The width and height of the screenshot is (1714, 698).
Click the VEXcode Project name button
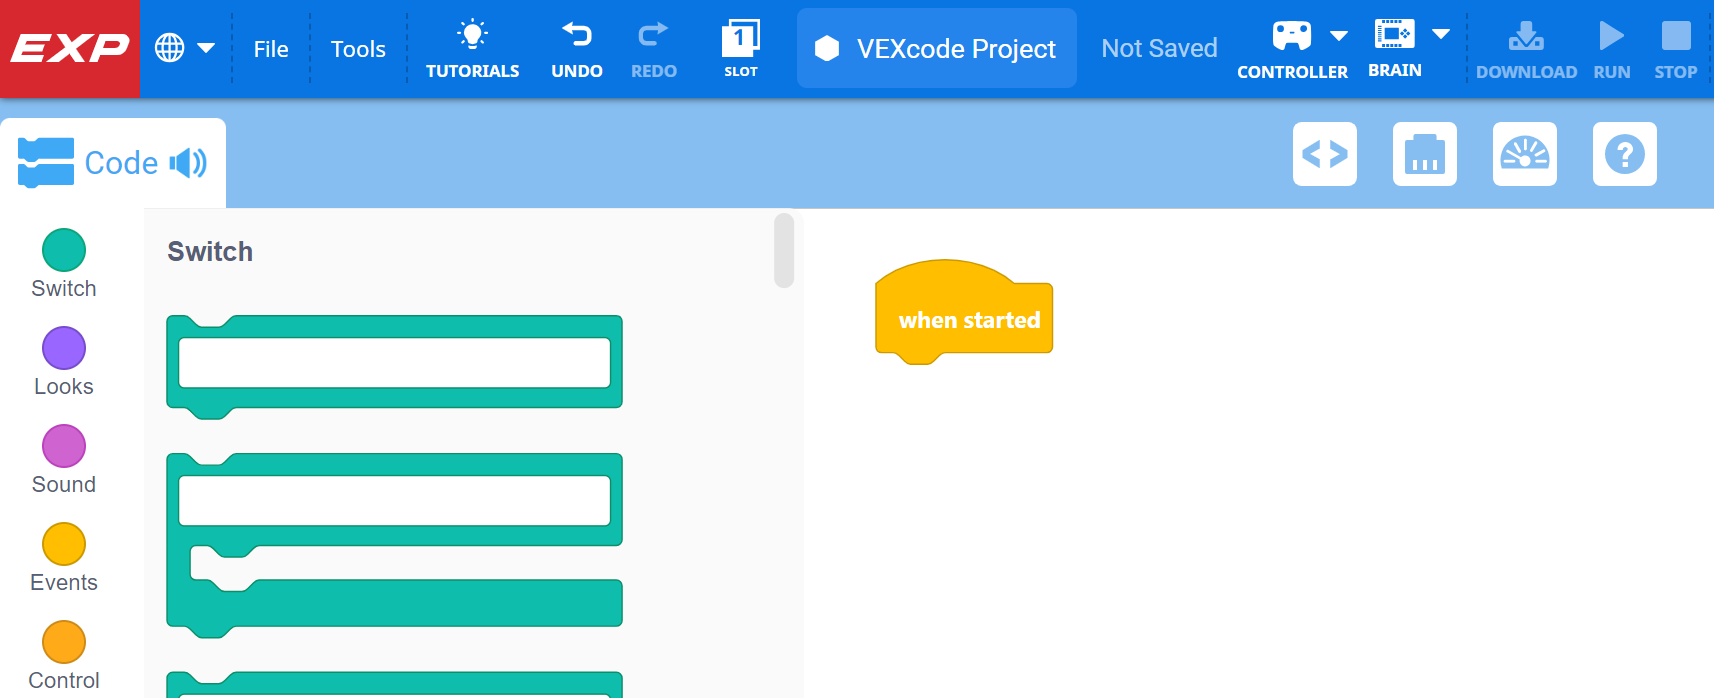(x=936, y=48)
